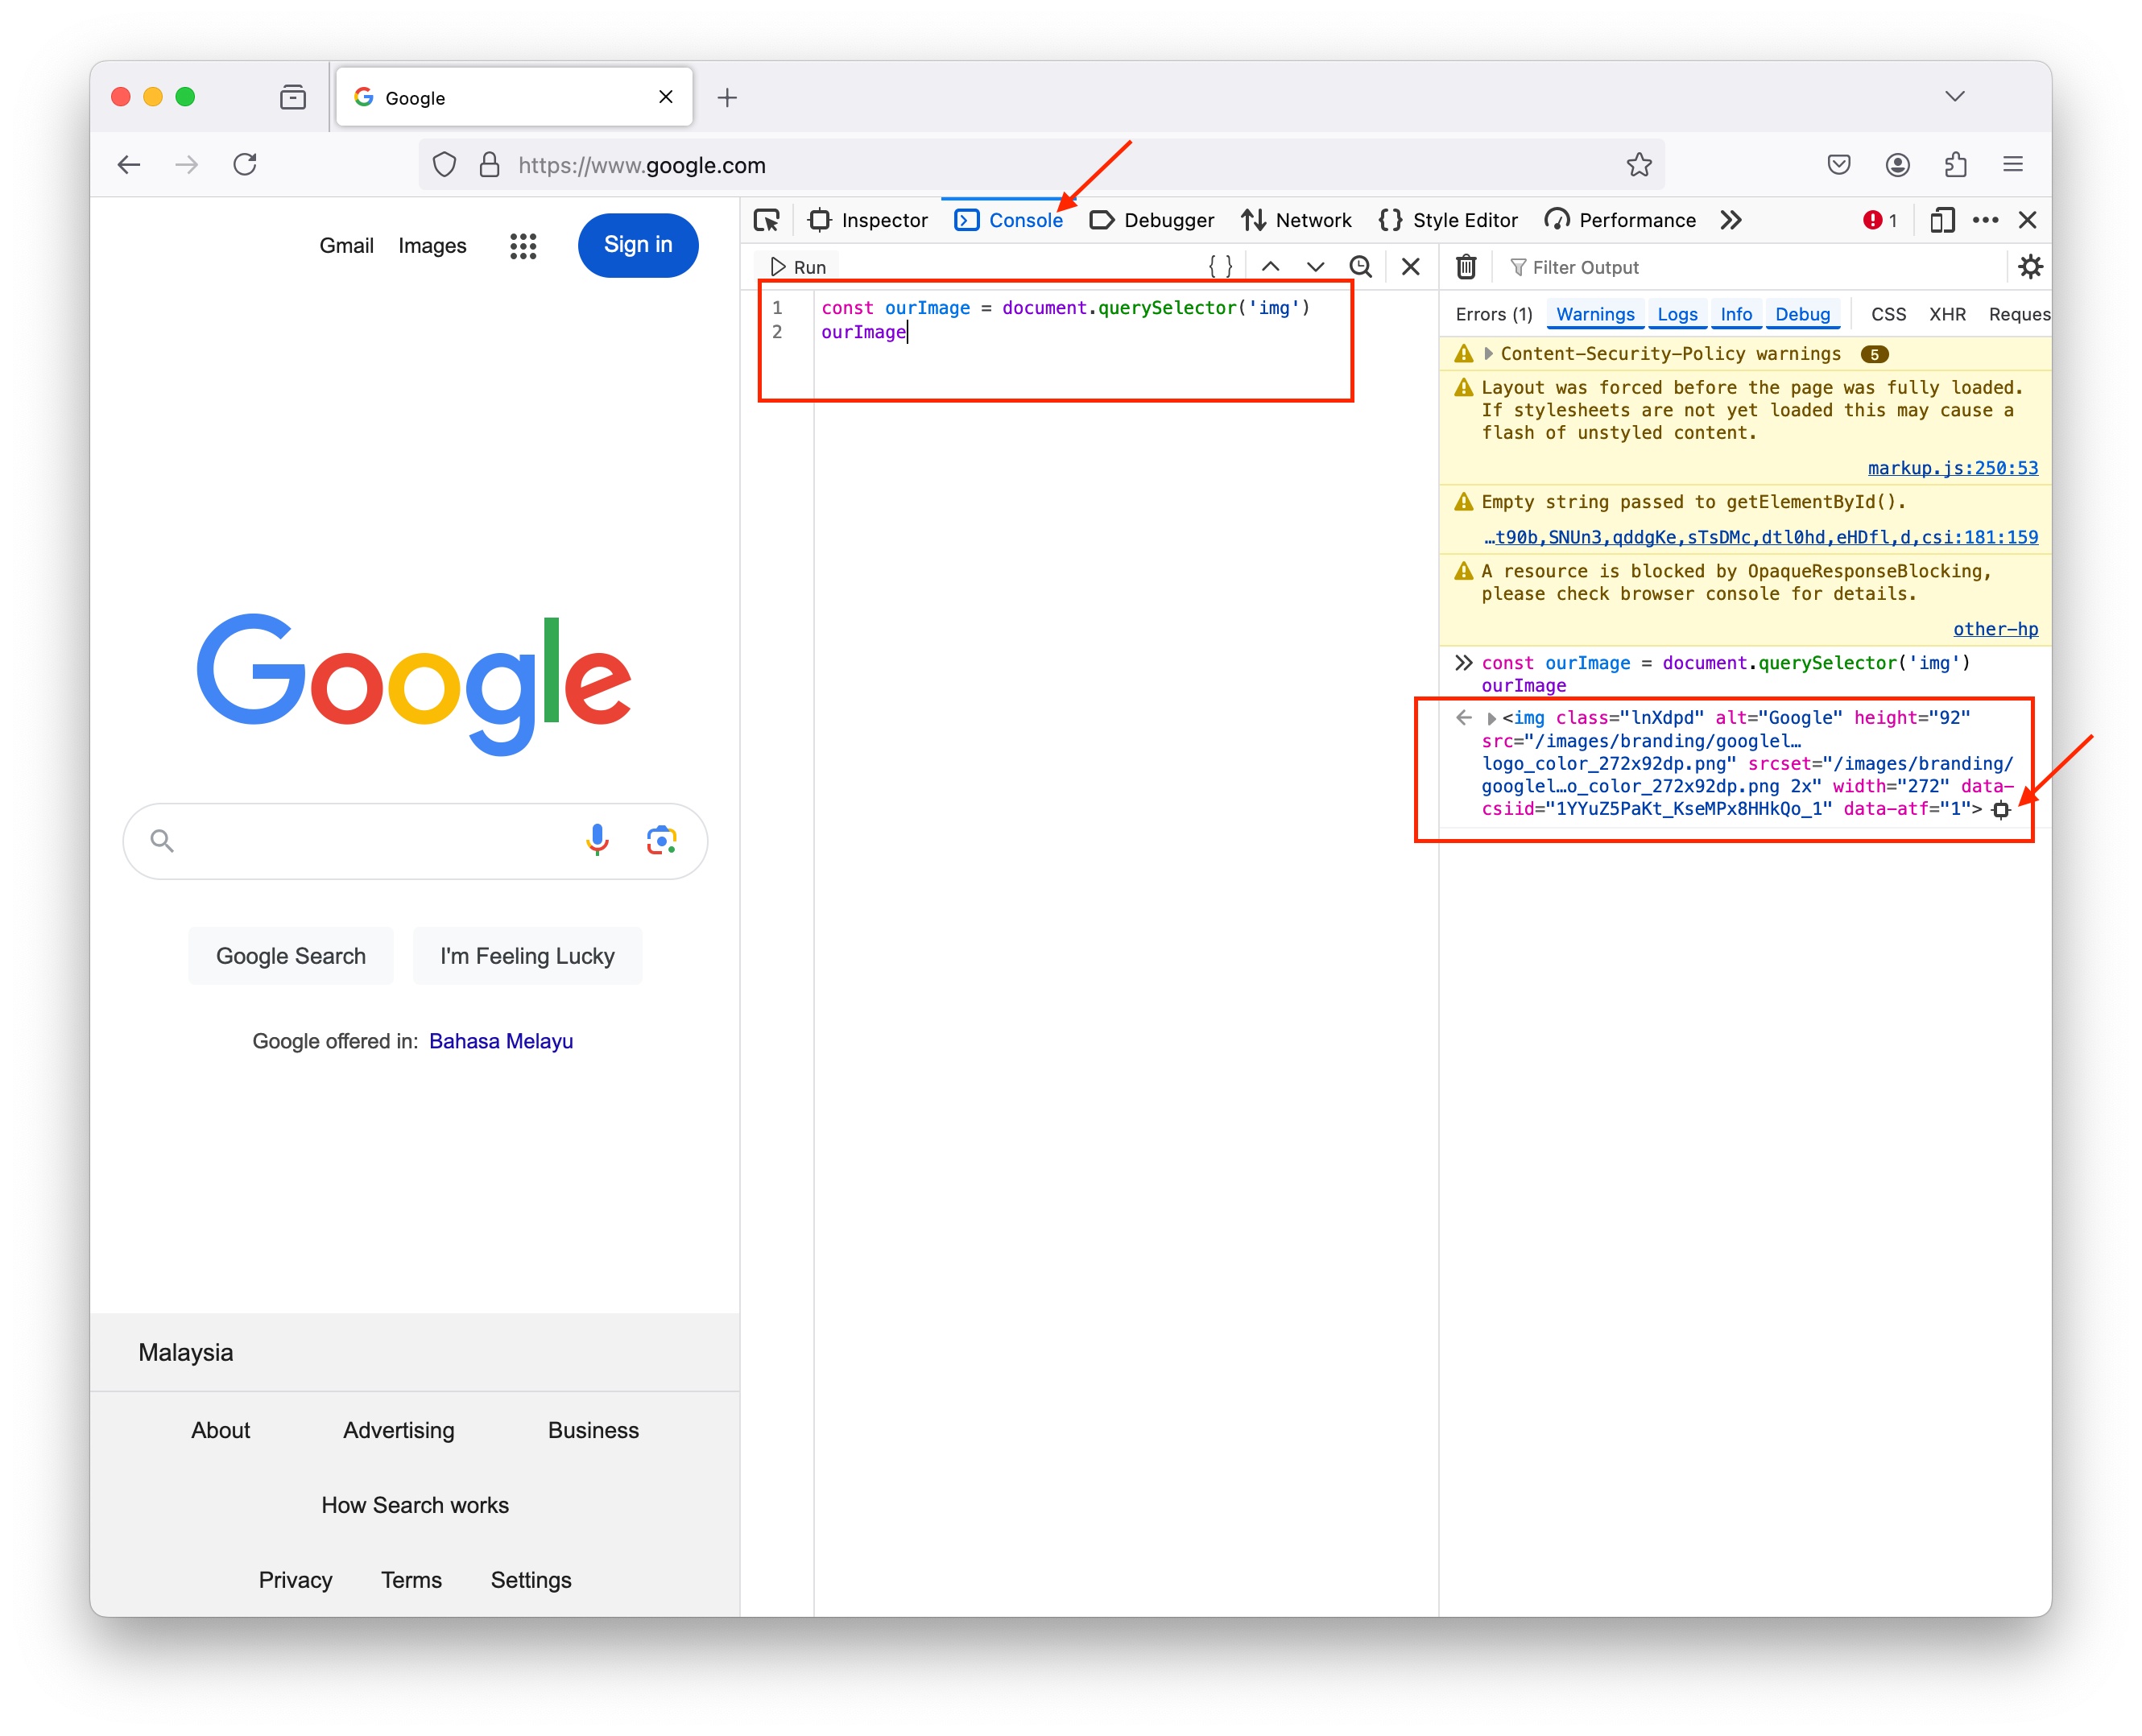Toggle the Warnings filter
Screen dimensions: 2142x1736
point(1595,314)
